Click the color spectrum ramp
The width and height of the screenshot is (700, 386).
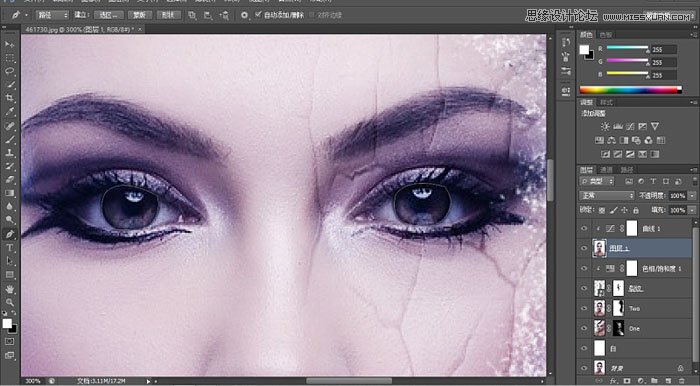630,90
